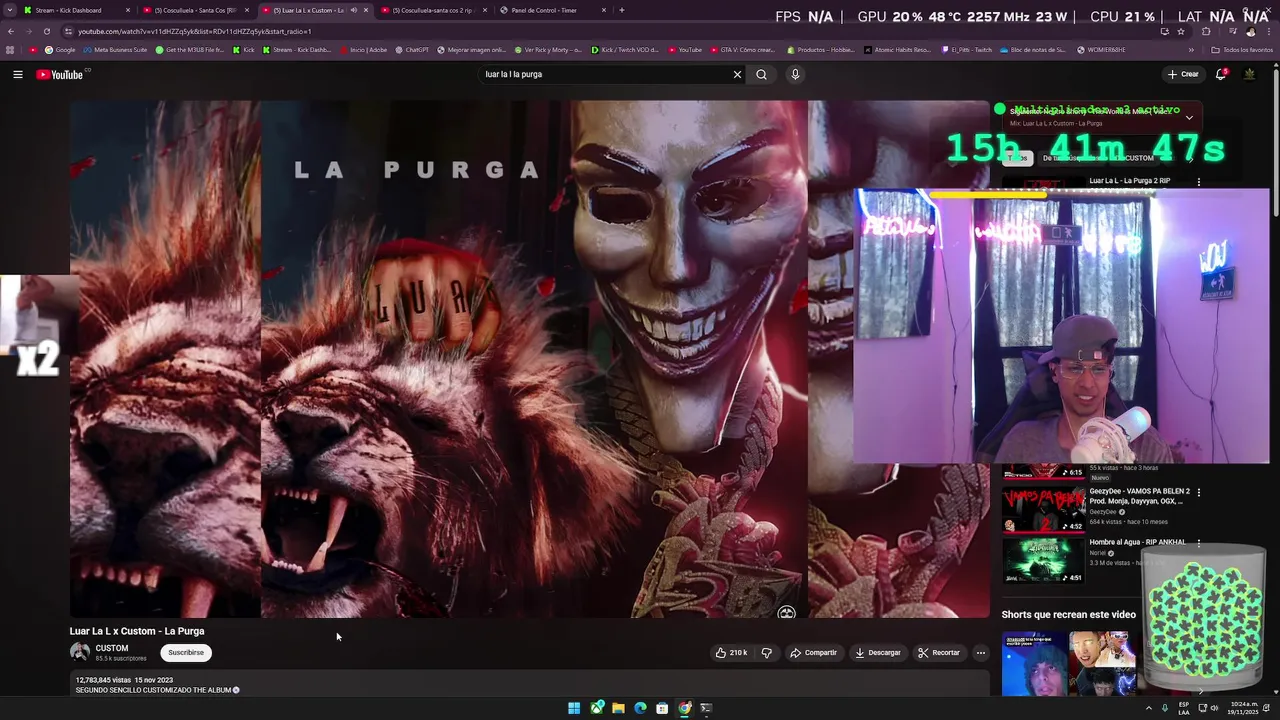The height and width of the screenshot is (720, 1280).
Task: Open the clock showing 10:24 a.m.
Action: pos(1244,707)
